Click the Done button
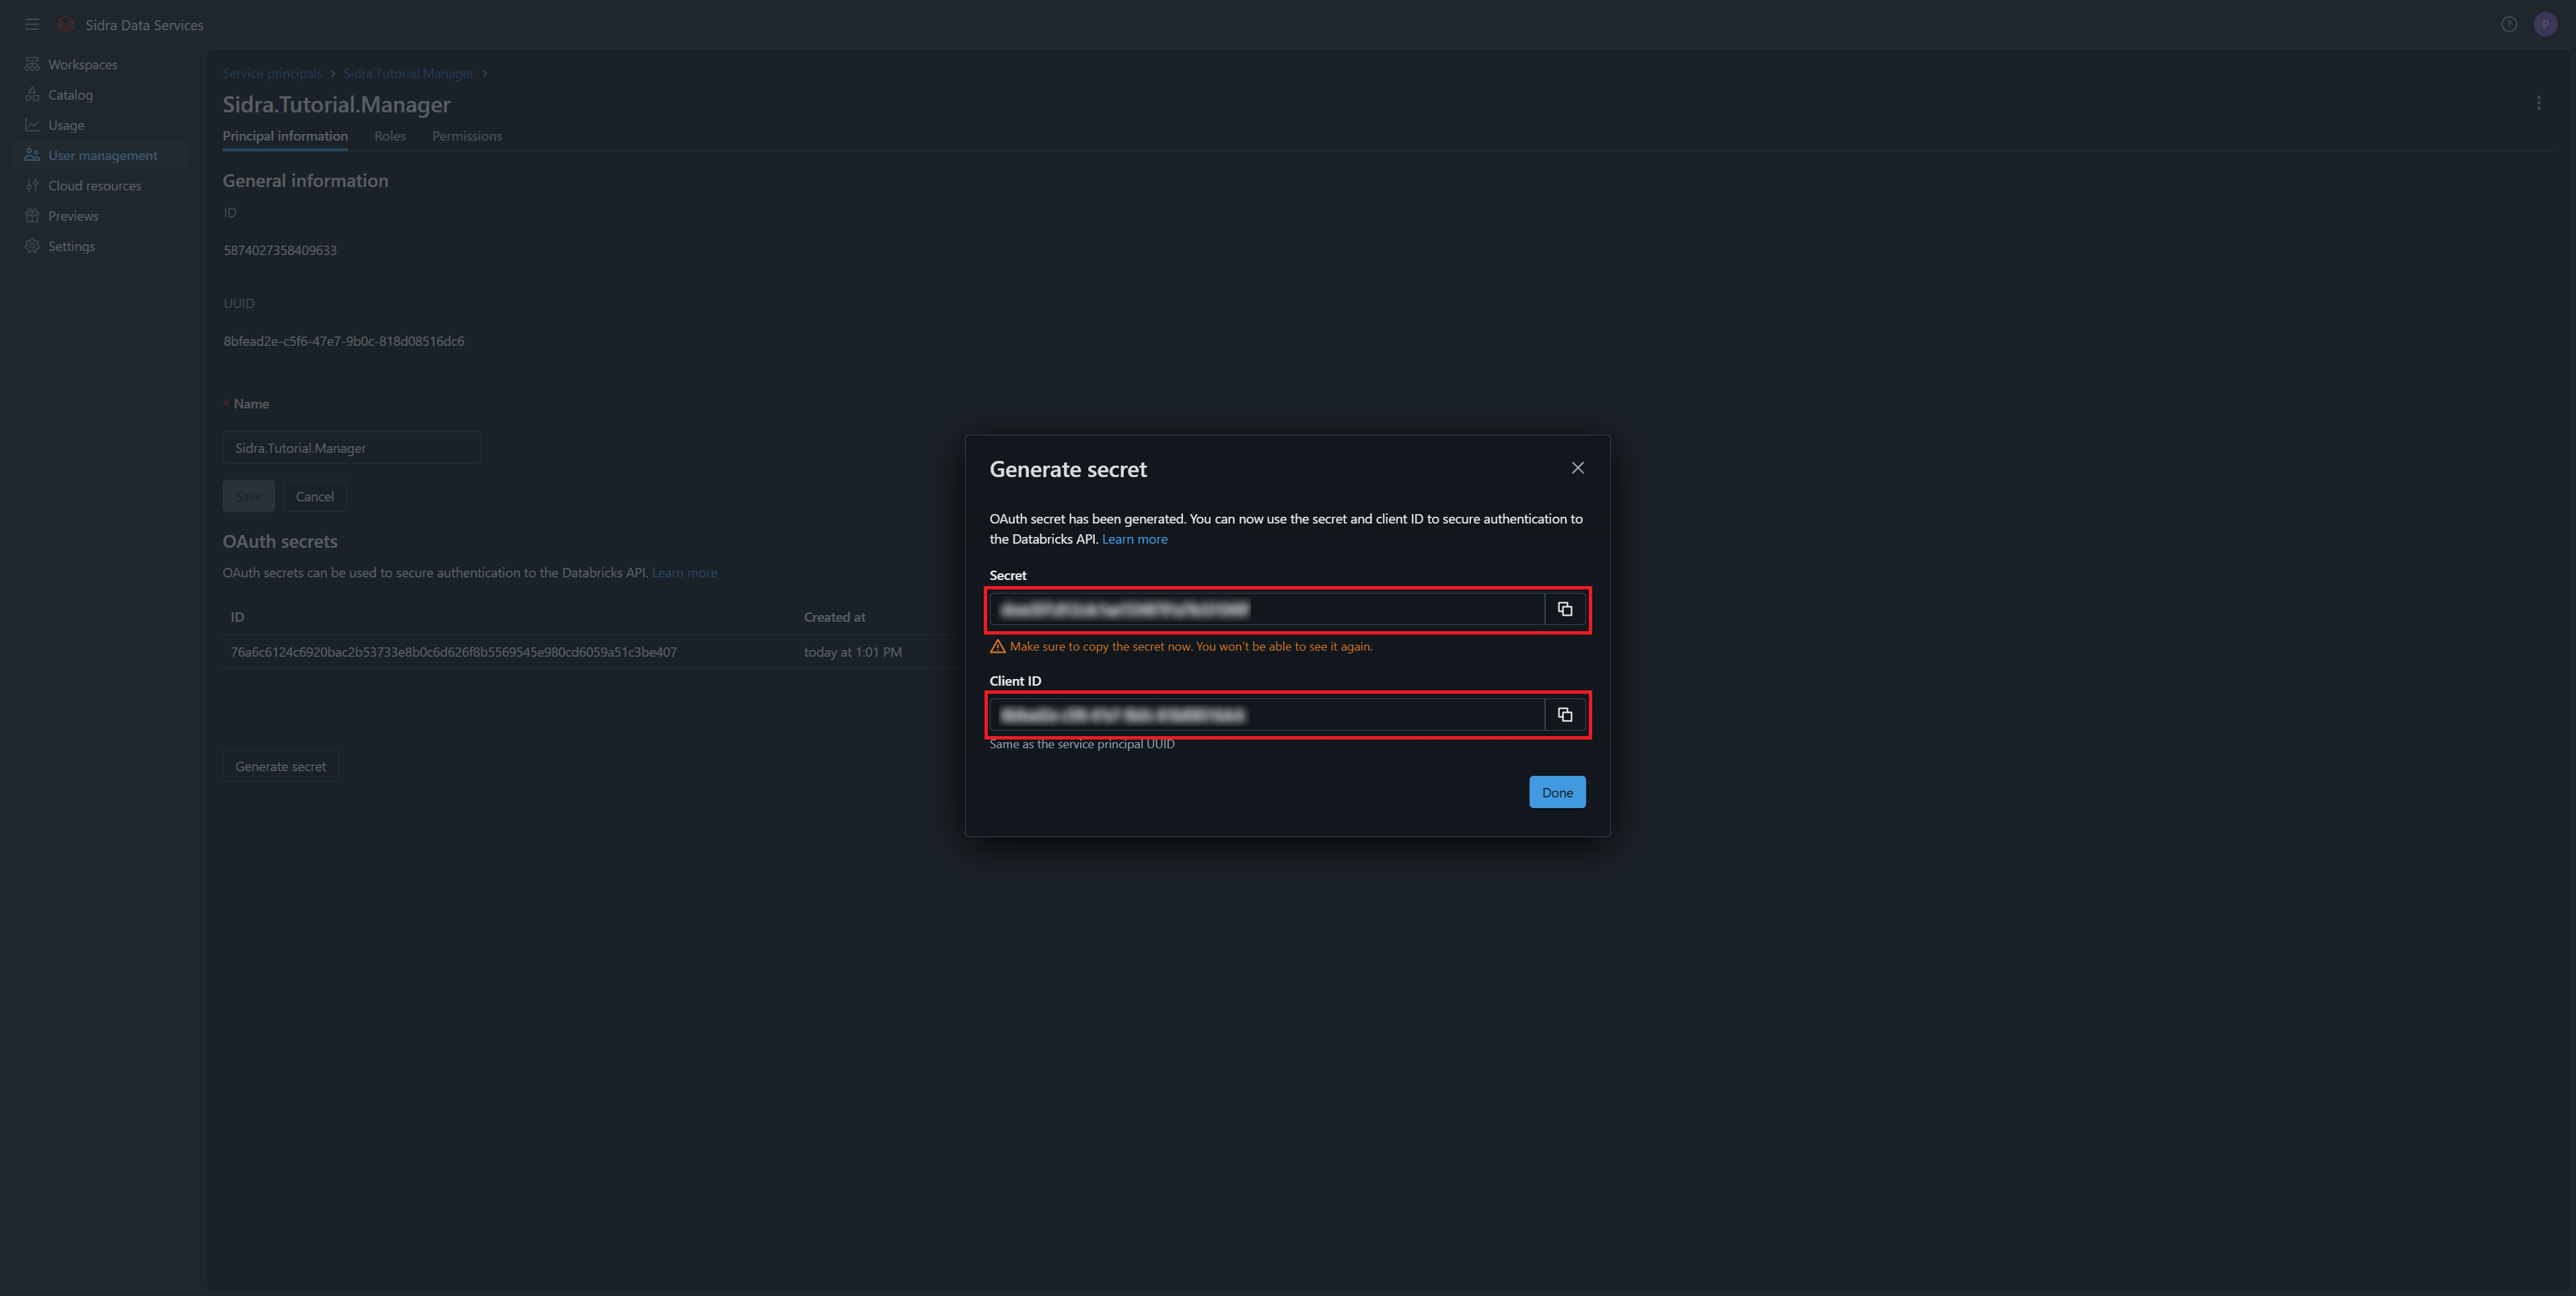 (x=1556, y=792)
